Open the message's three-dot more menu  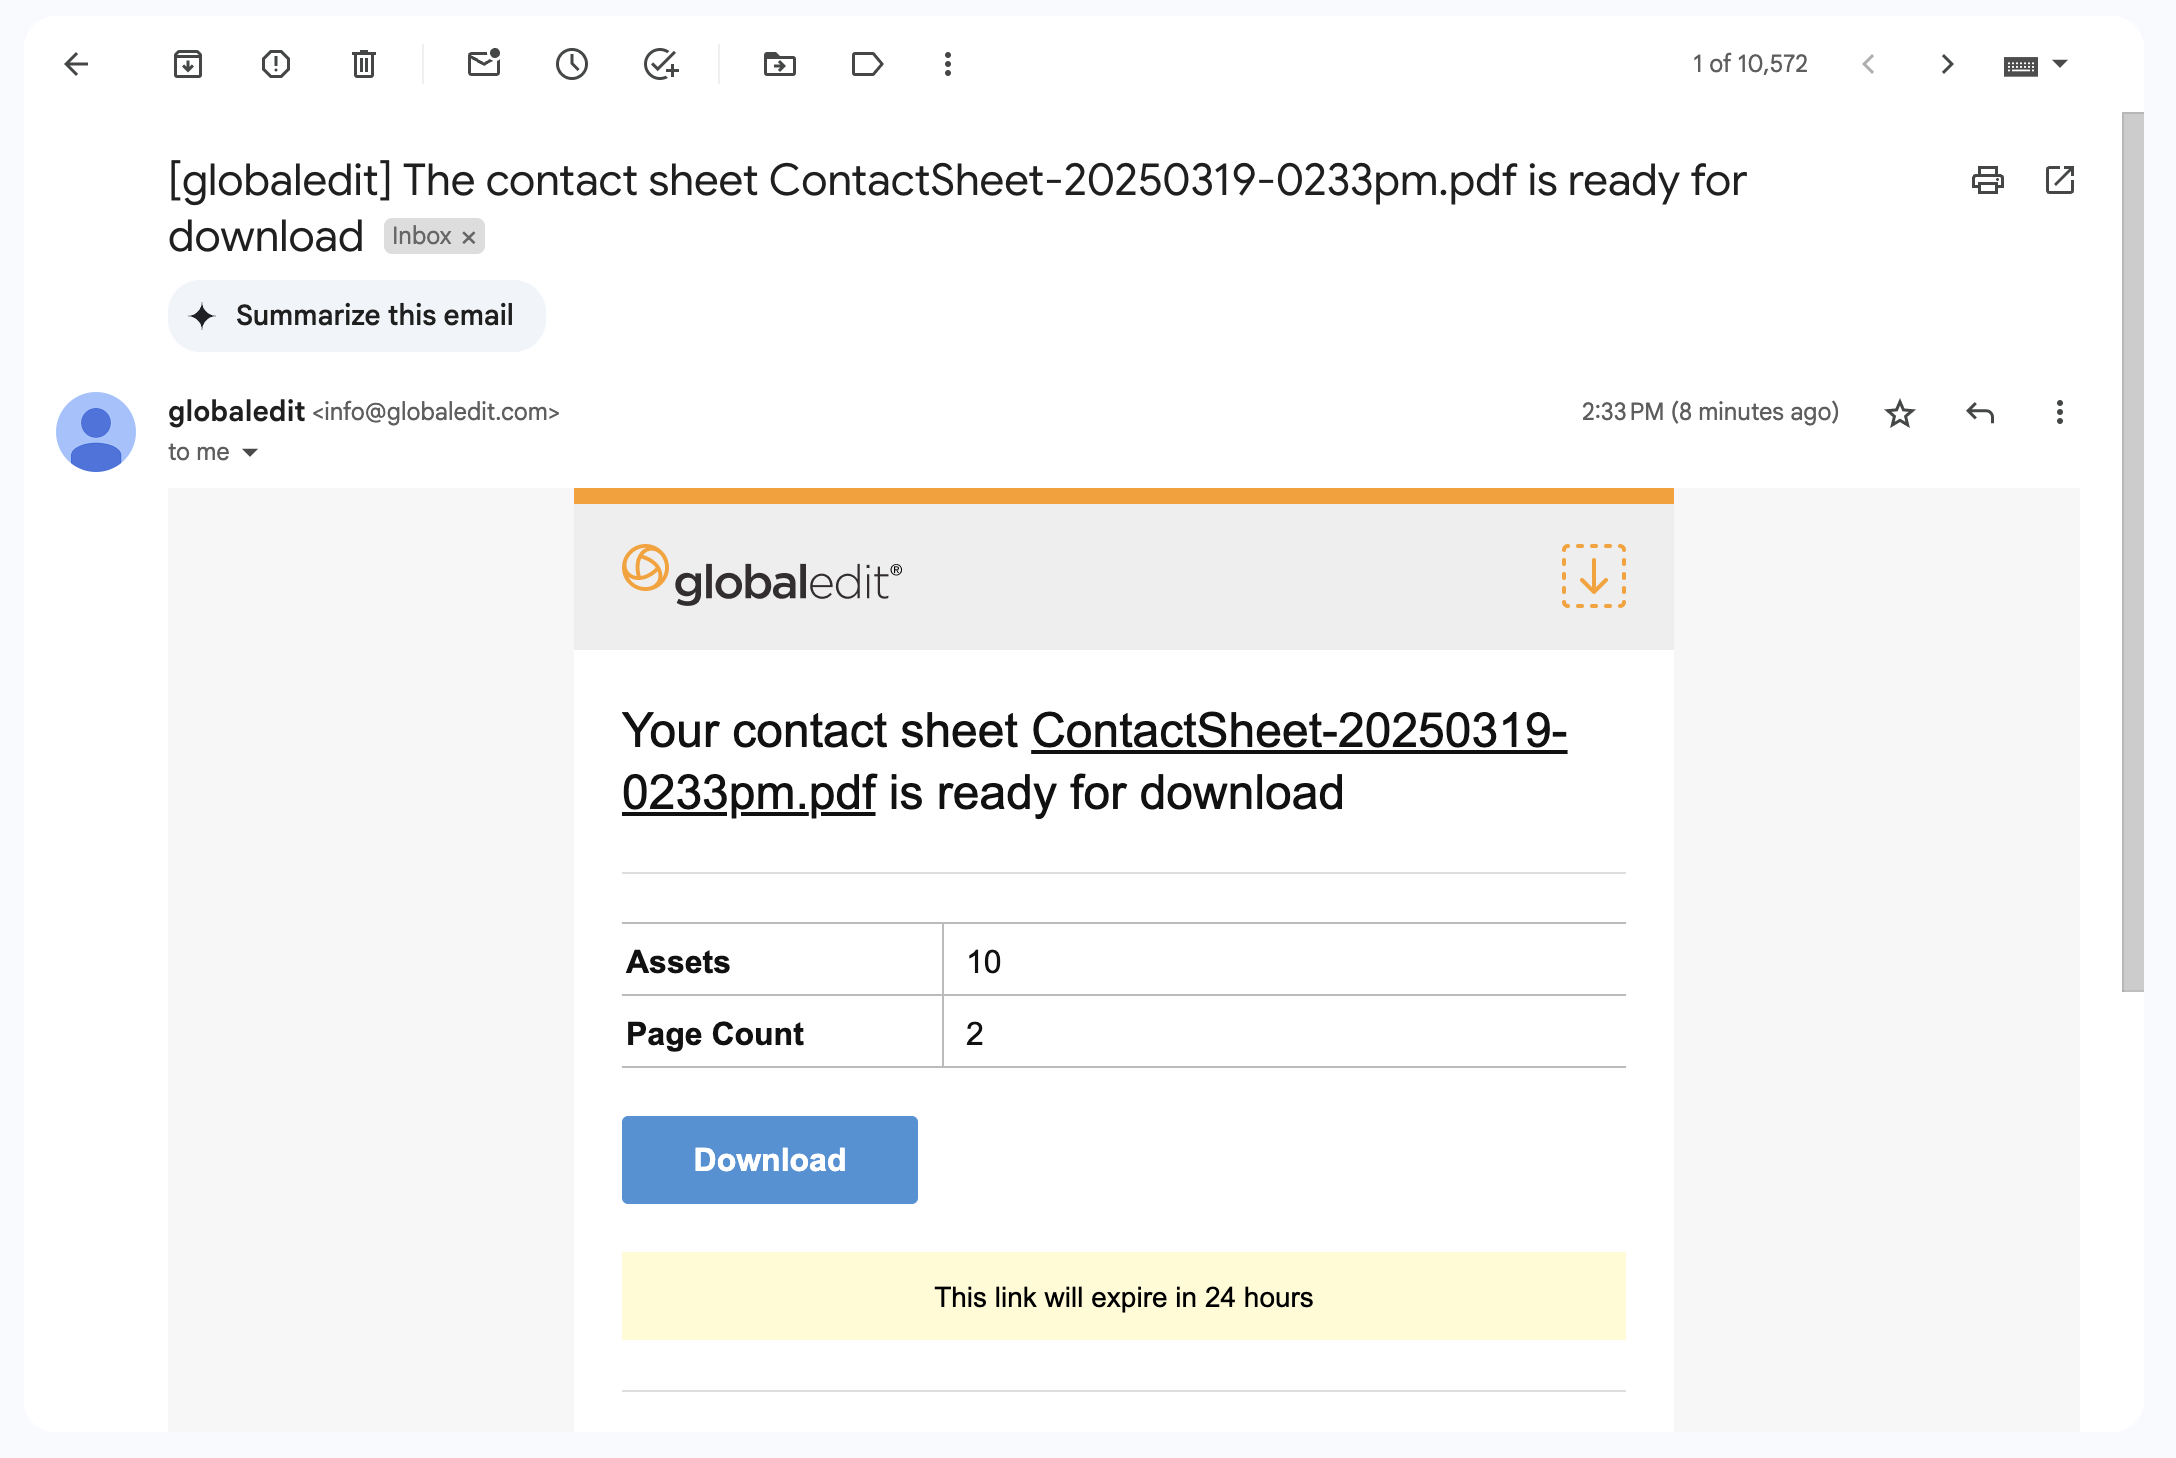[2060, 412]
